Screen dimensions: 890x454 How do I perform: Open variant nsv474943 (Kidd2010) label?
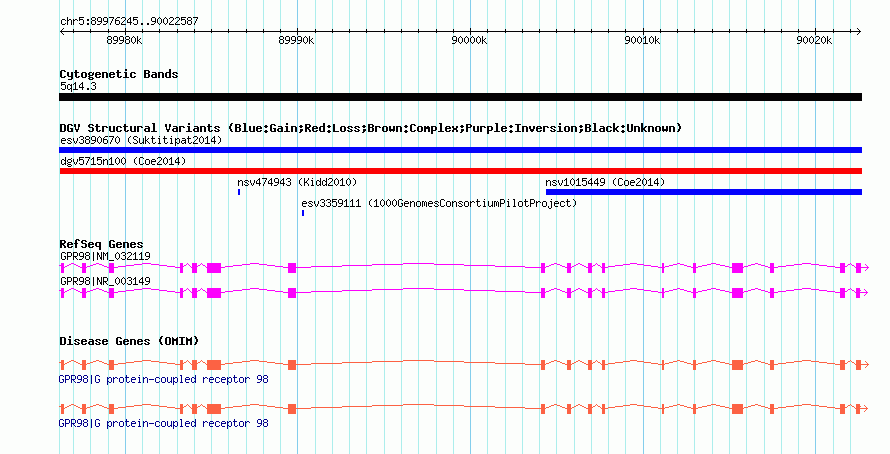(297, 182)
